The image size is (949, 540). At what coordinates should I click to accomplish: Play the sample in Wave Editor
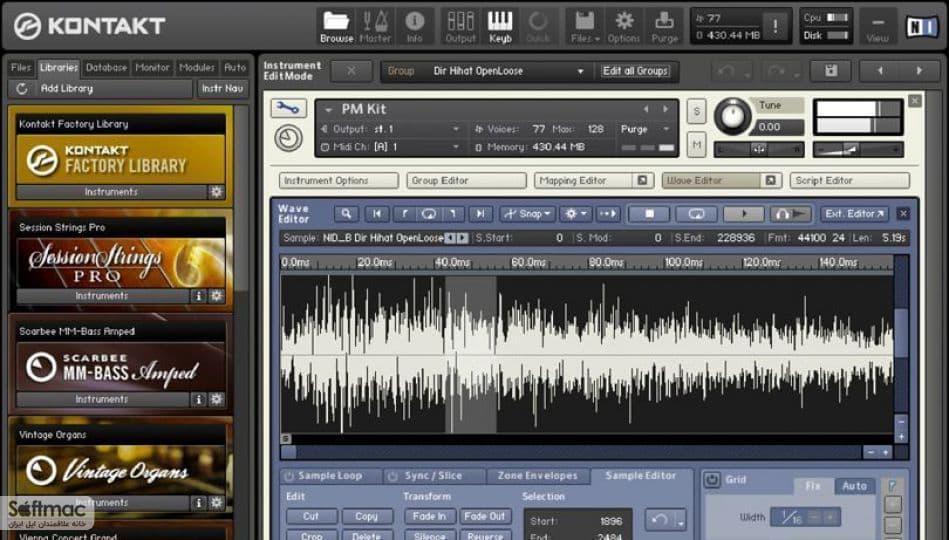click(744, 214)
